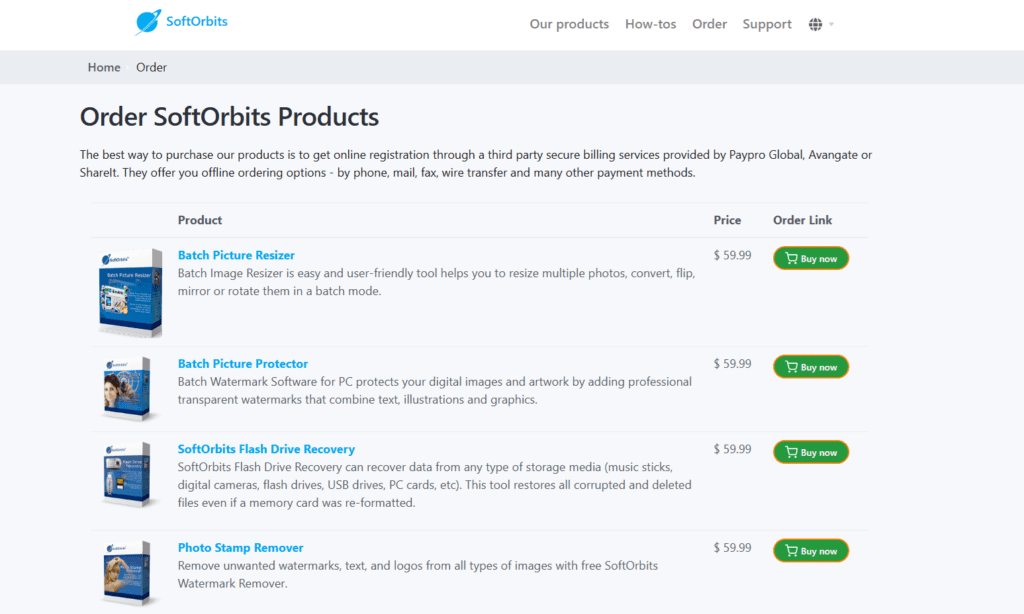Open the Our products menu
This screenshot has height=614, width=1024.
coord(569,24)
